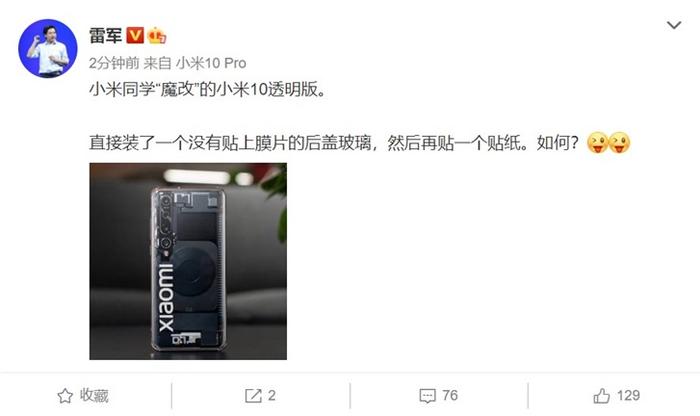The width and height of the screenshot is (700, 416).
Task: Click the comment count 76
Action: (450, 395)
